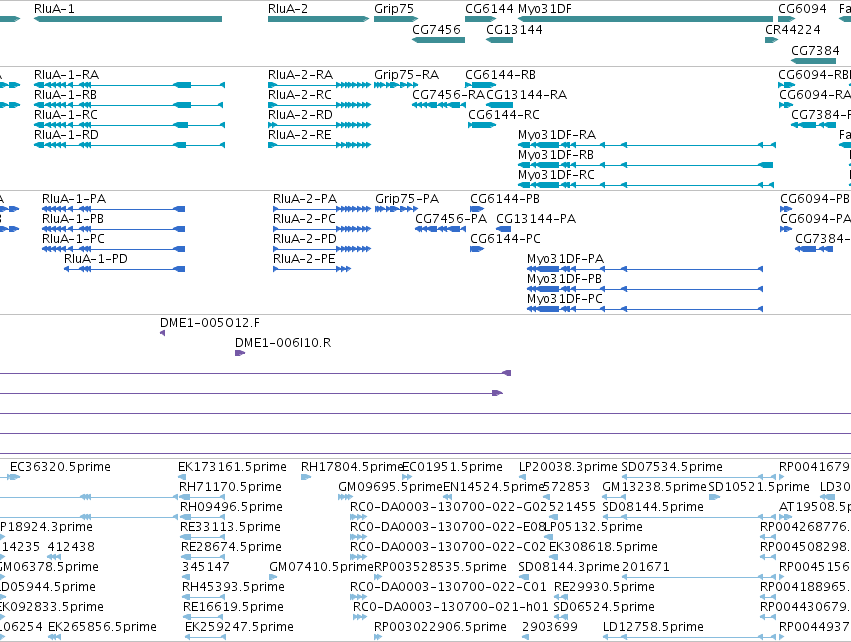851x642 pixels.
Task: Click the CG13144 gene label
Action: 514,29
